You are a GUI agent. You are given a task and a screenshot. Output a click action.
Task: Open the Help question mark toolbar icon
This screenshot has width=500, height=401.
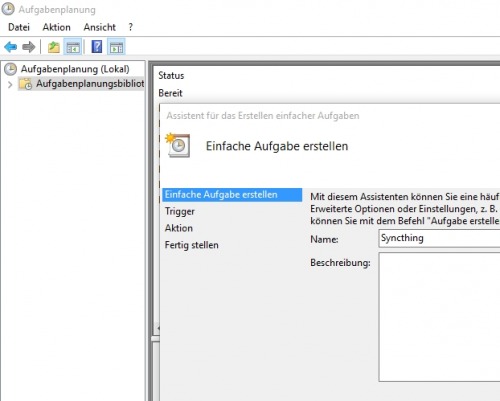click(97, 47)
